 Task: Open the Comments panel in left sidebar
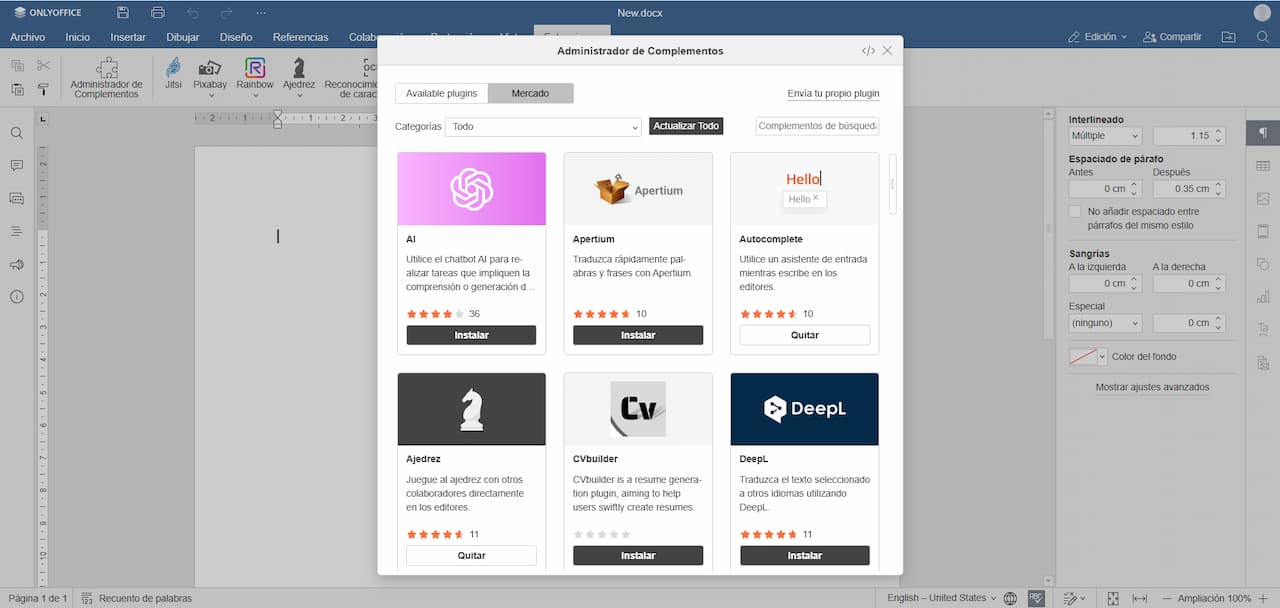[x=17, y=166]
